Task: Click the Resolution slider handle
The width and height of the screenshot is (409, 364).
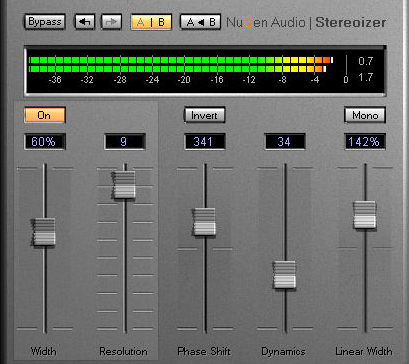Action: point(124,185)
